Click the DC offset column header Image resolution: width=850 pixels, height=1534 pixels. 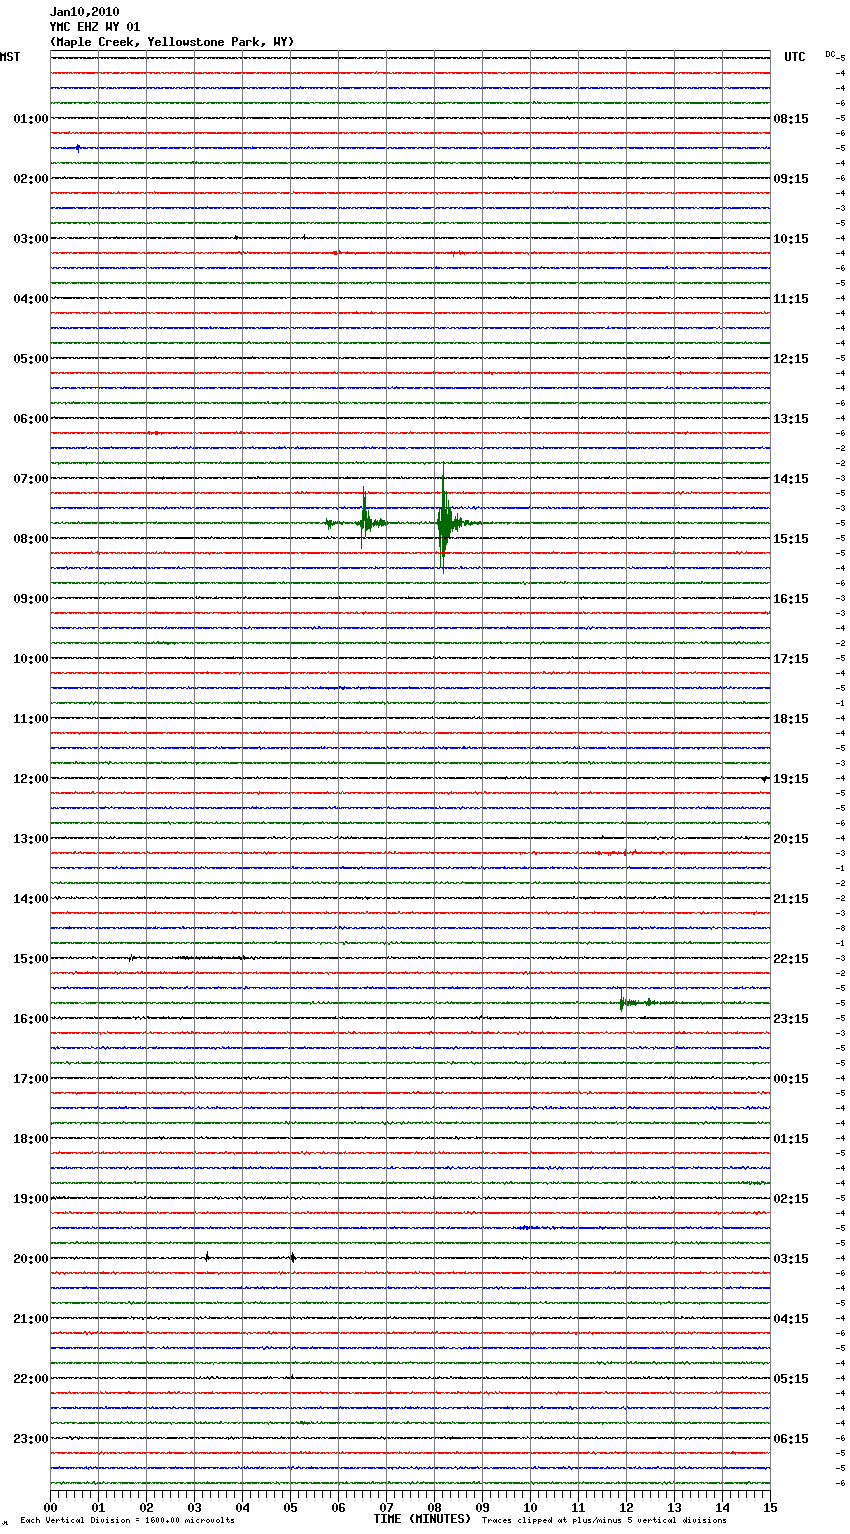pos(830,54)
